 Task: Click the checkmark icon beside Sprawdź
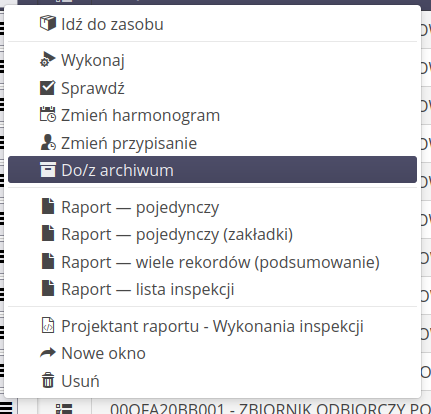48,88
